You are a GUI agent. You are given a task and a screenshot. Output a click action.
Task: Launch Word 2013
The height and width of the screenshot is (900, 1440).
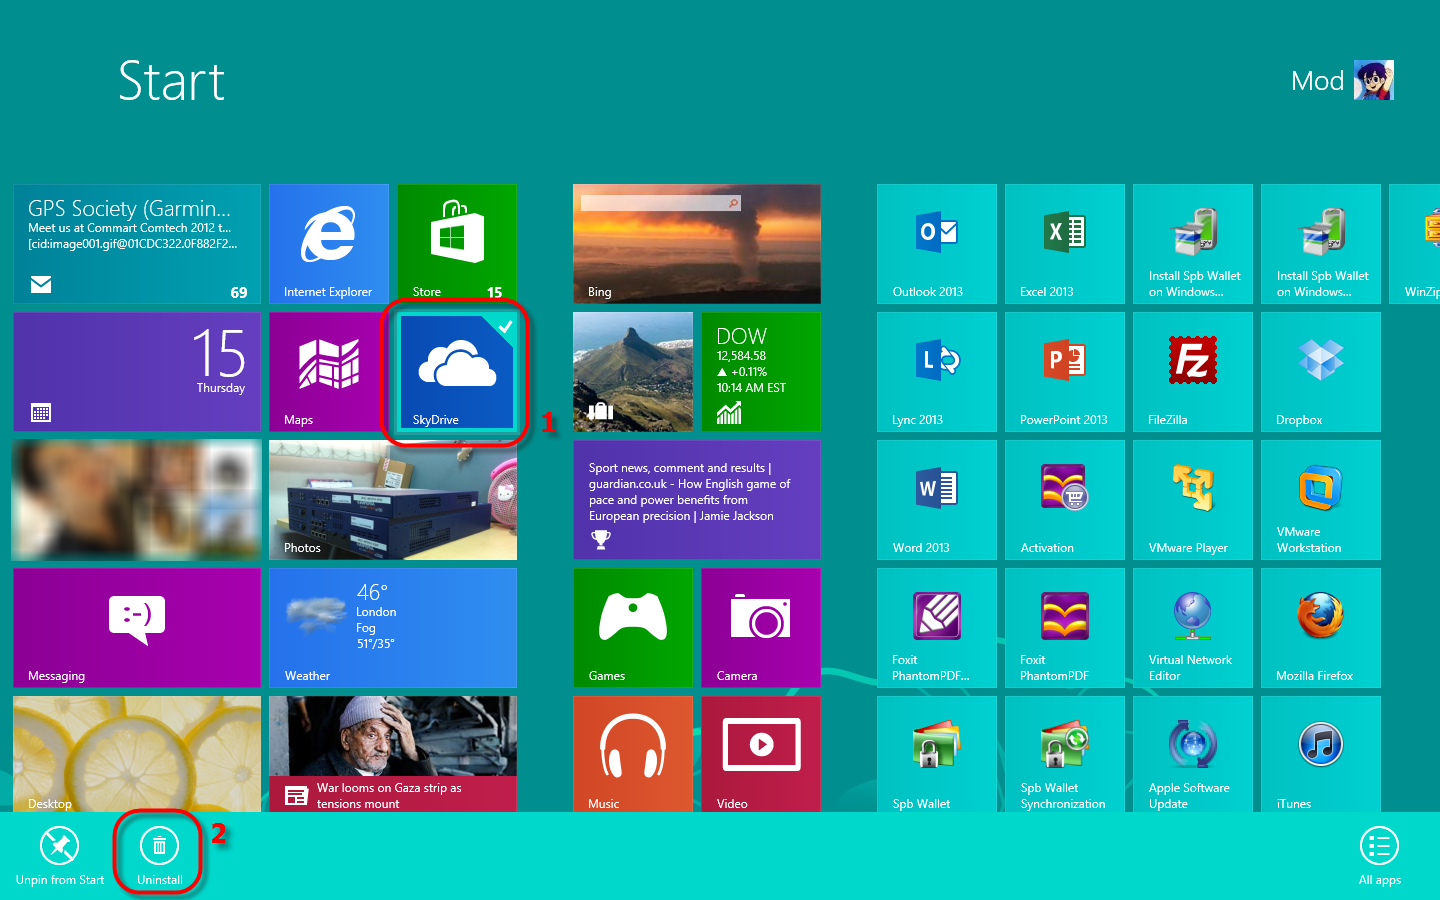click(x=937, y=500)
